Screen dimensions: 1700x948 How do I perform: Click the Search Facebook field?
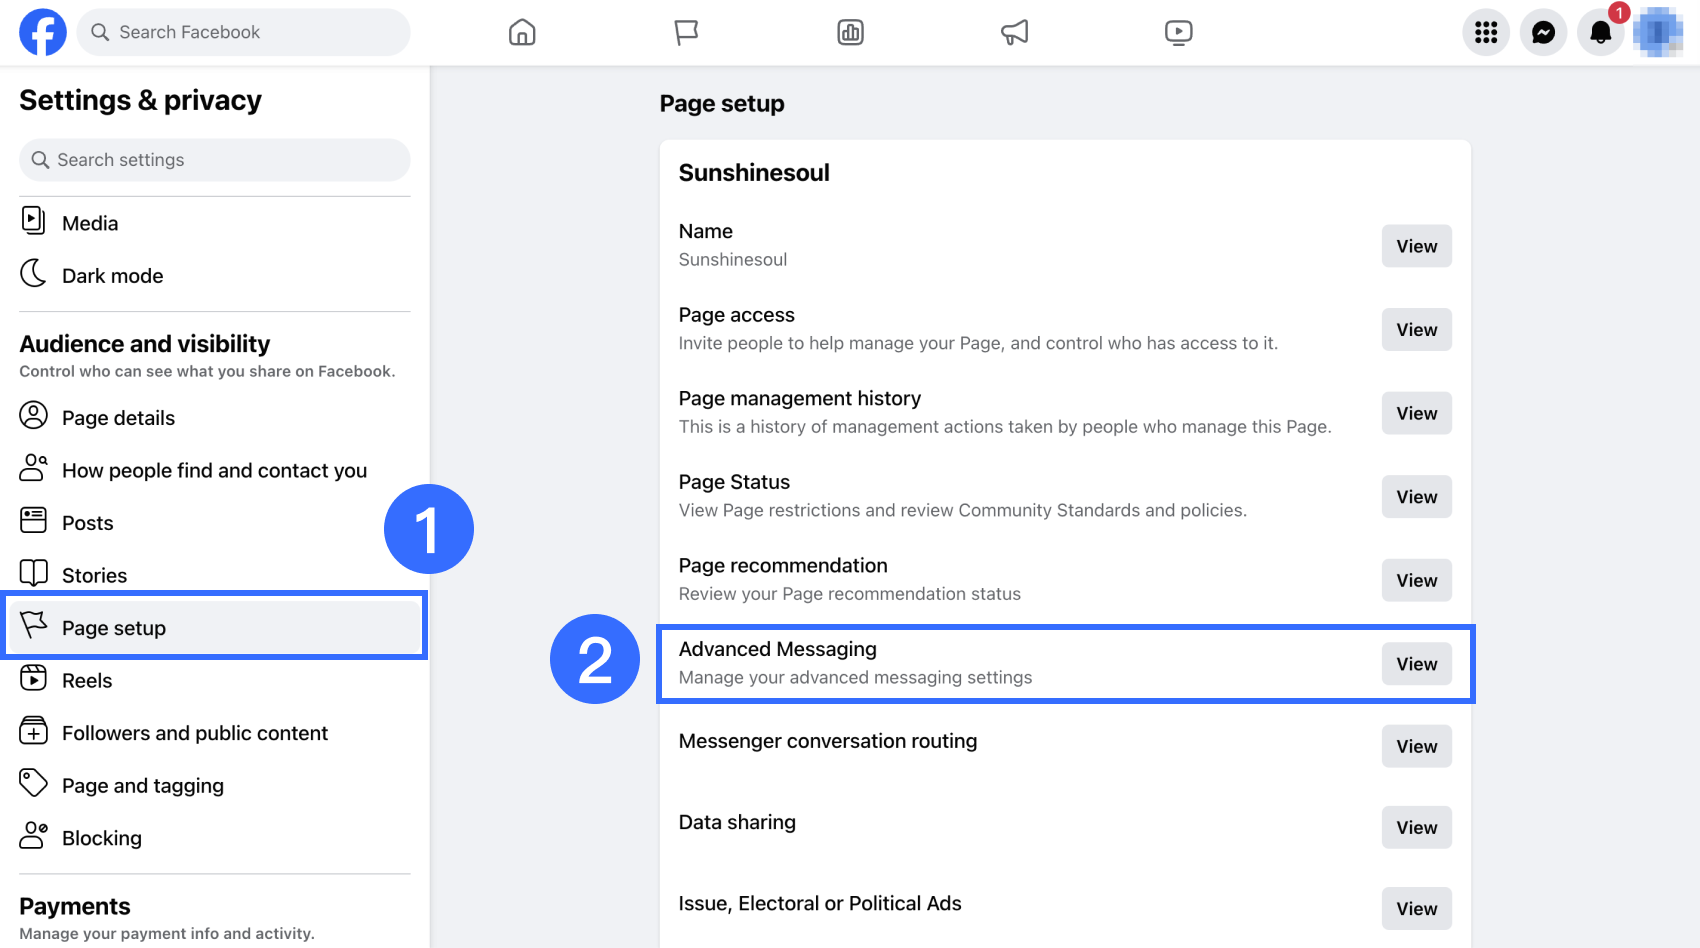click(244, 32)
